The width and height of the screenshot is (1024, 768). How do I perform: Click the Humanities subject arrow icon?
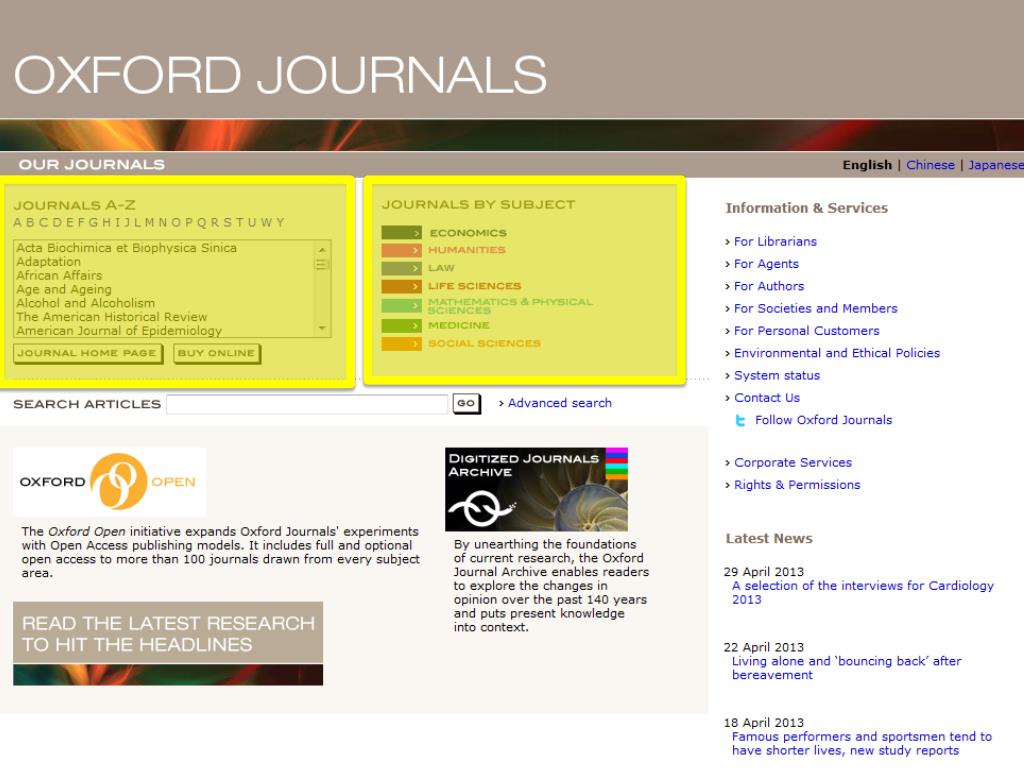pos(402,250)
